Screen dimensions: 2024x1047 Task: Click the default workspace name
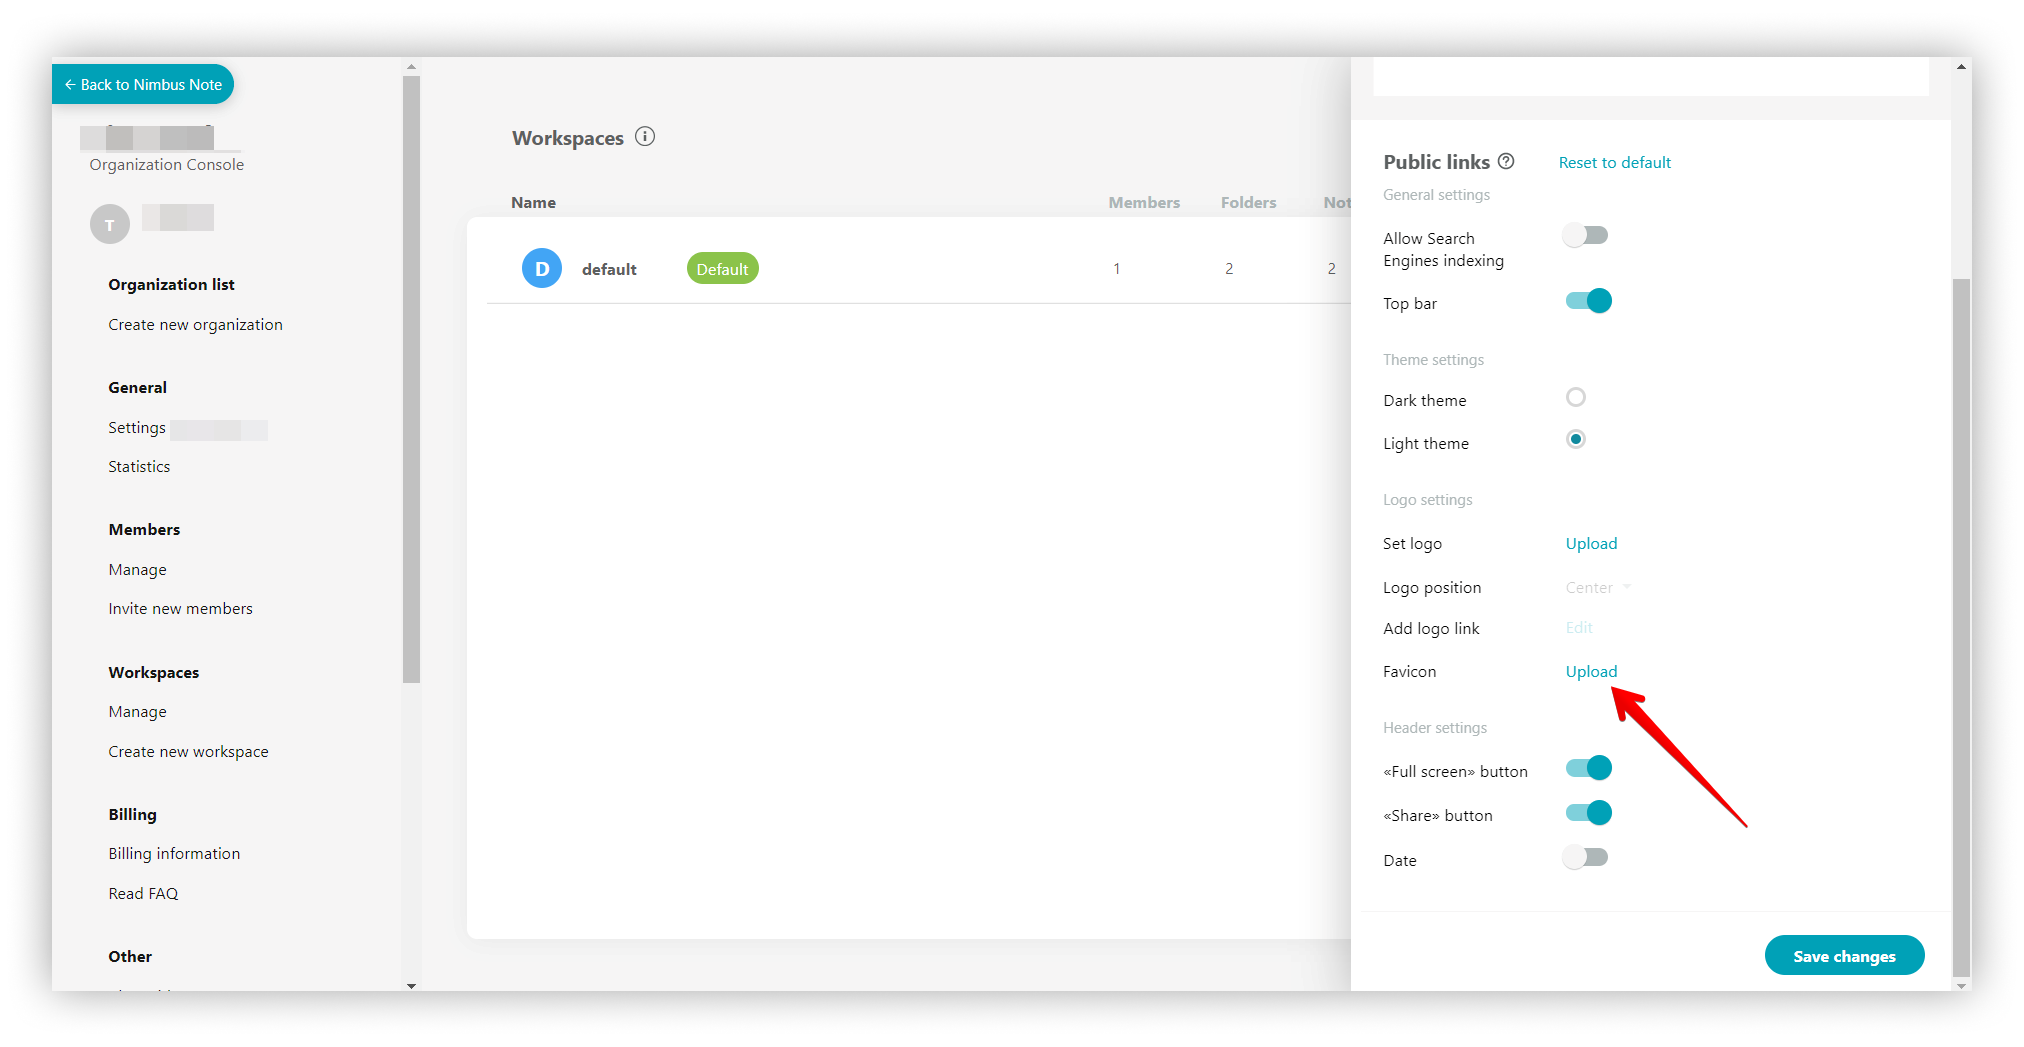[x=609, y=269]
